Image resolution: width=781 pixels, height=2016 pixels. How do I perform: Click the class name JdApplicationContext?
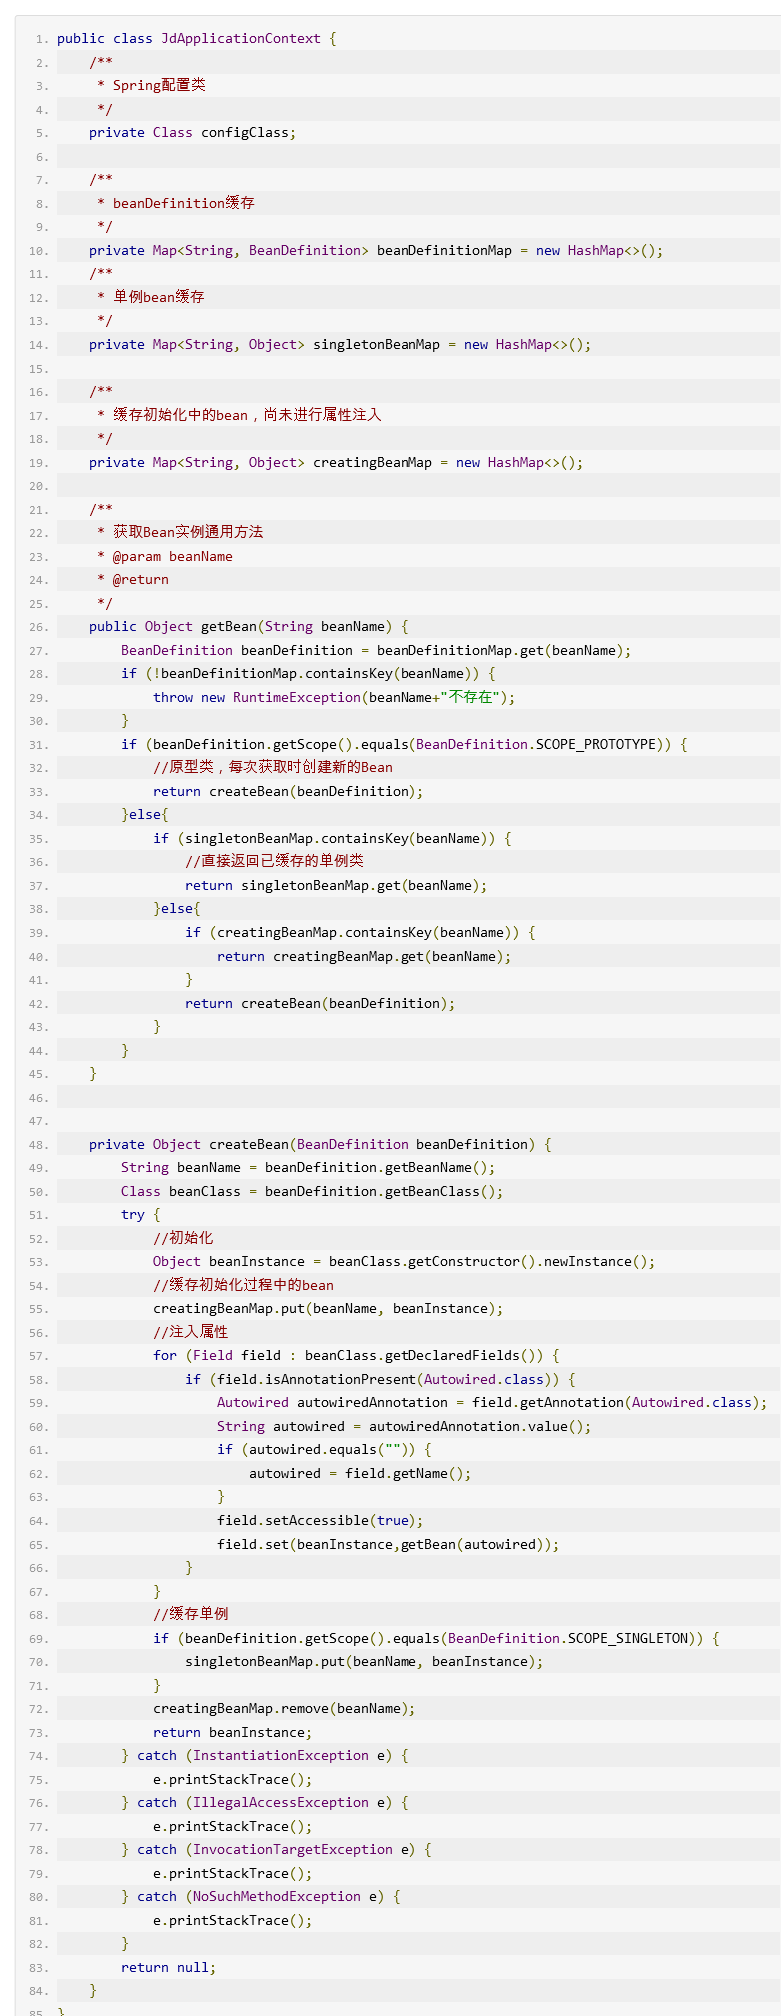pos(241,39)
